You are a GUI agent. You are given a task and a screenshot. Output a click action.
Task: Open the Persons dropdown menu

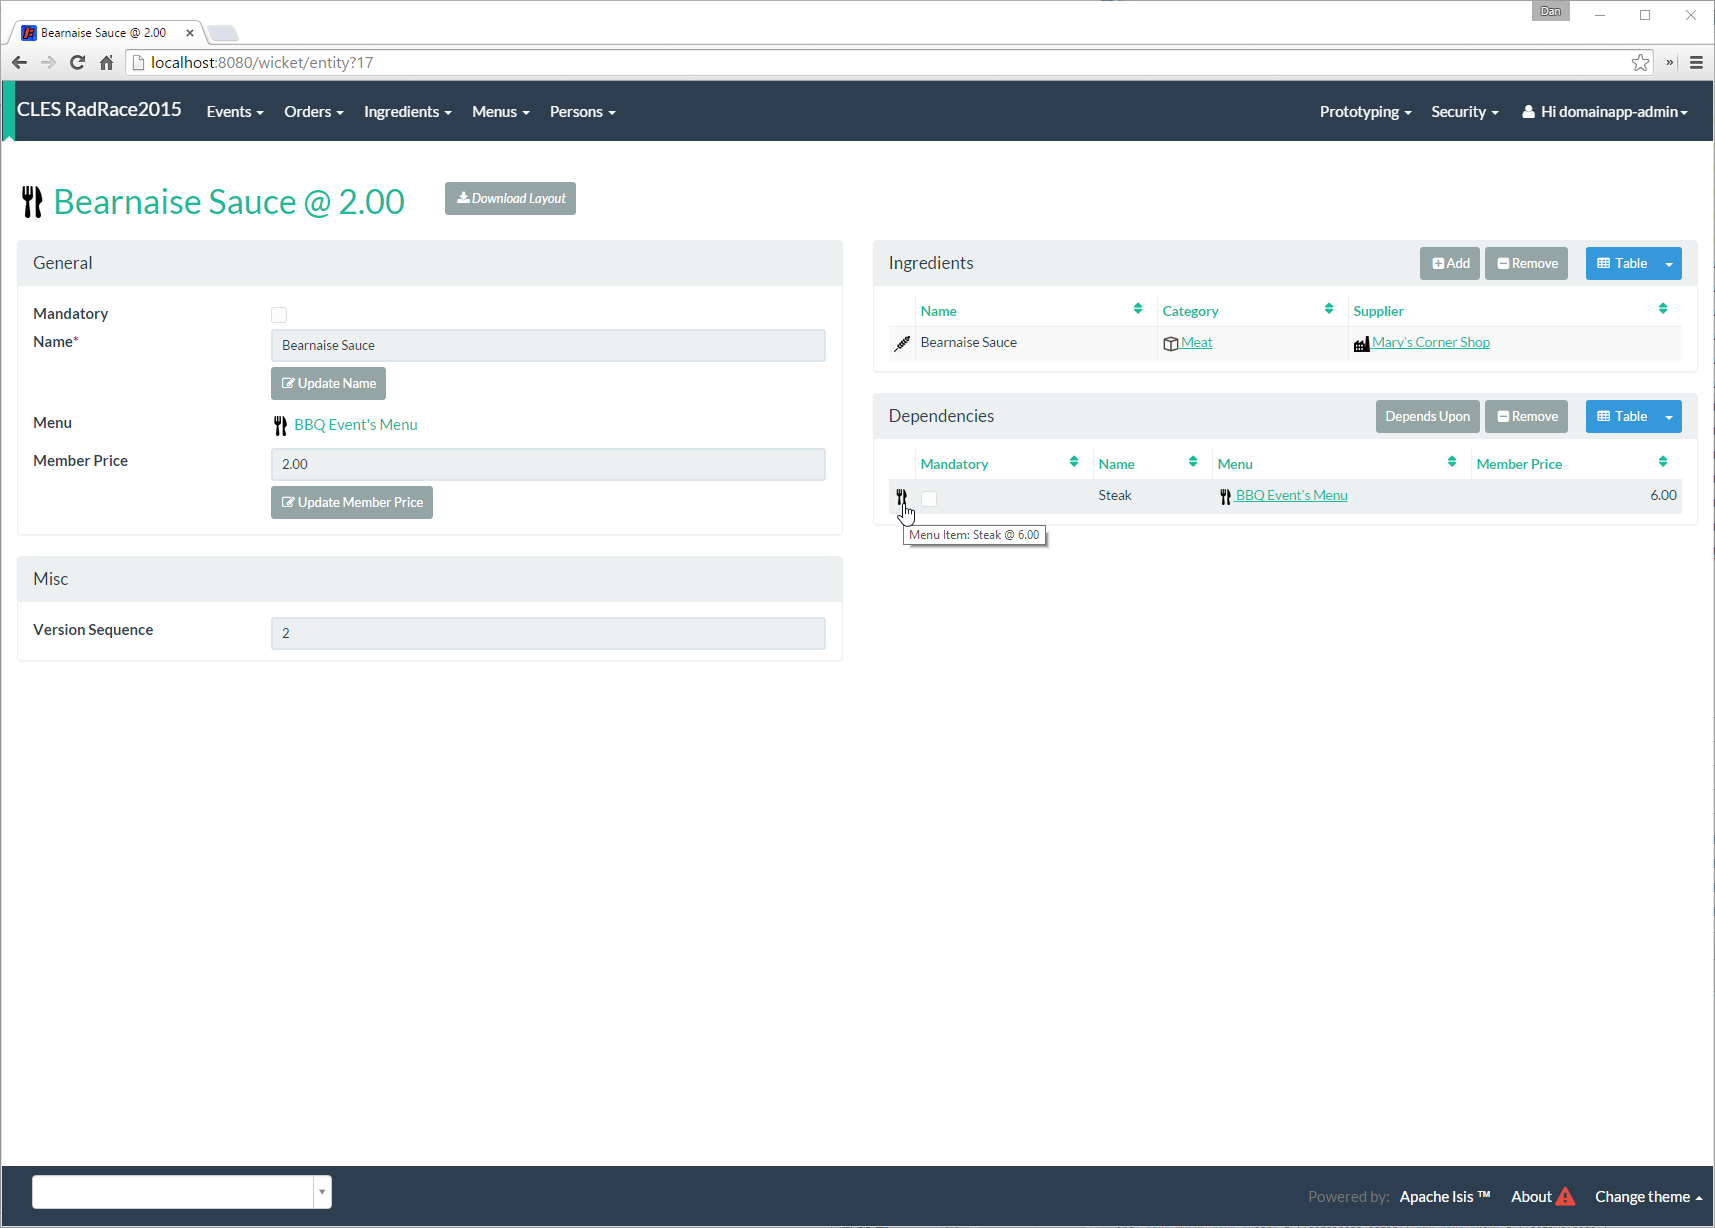pyautogui.click(x=582, y=112)
